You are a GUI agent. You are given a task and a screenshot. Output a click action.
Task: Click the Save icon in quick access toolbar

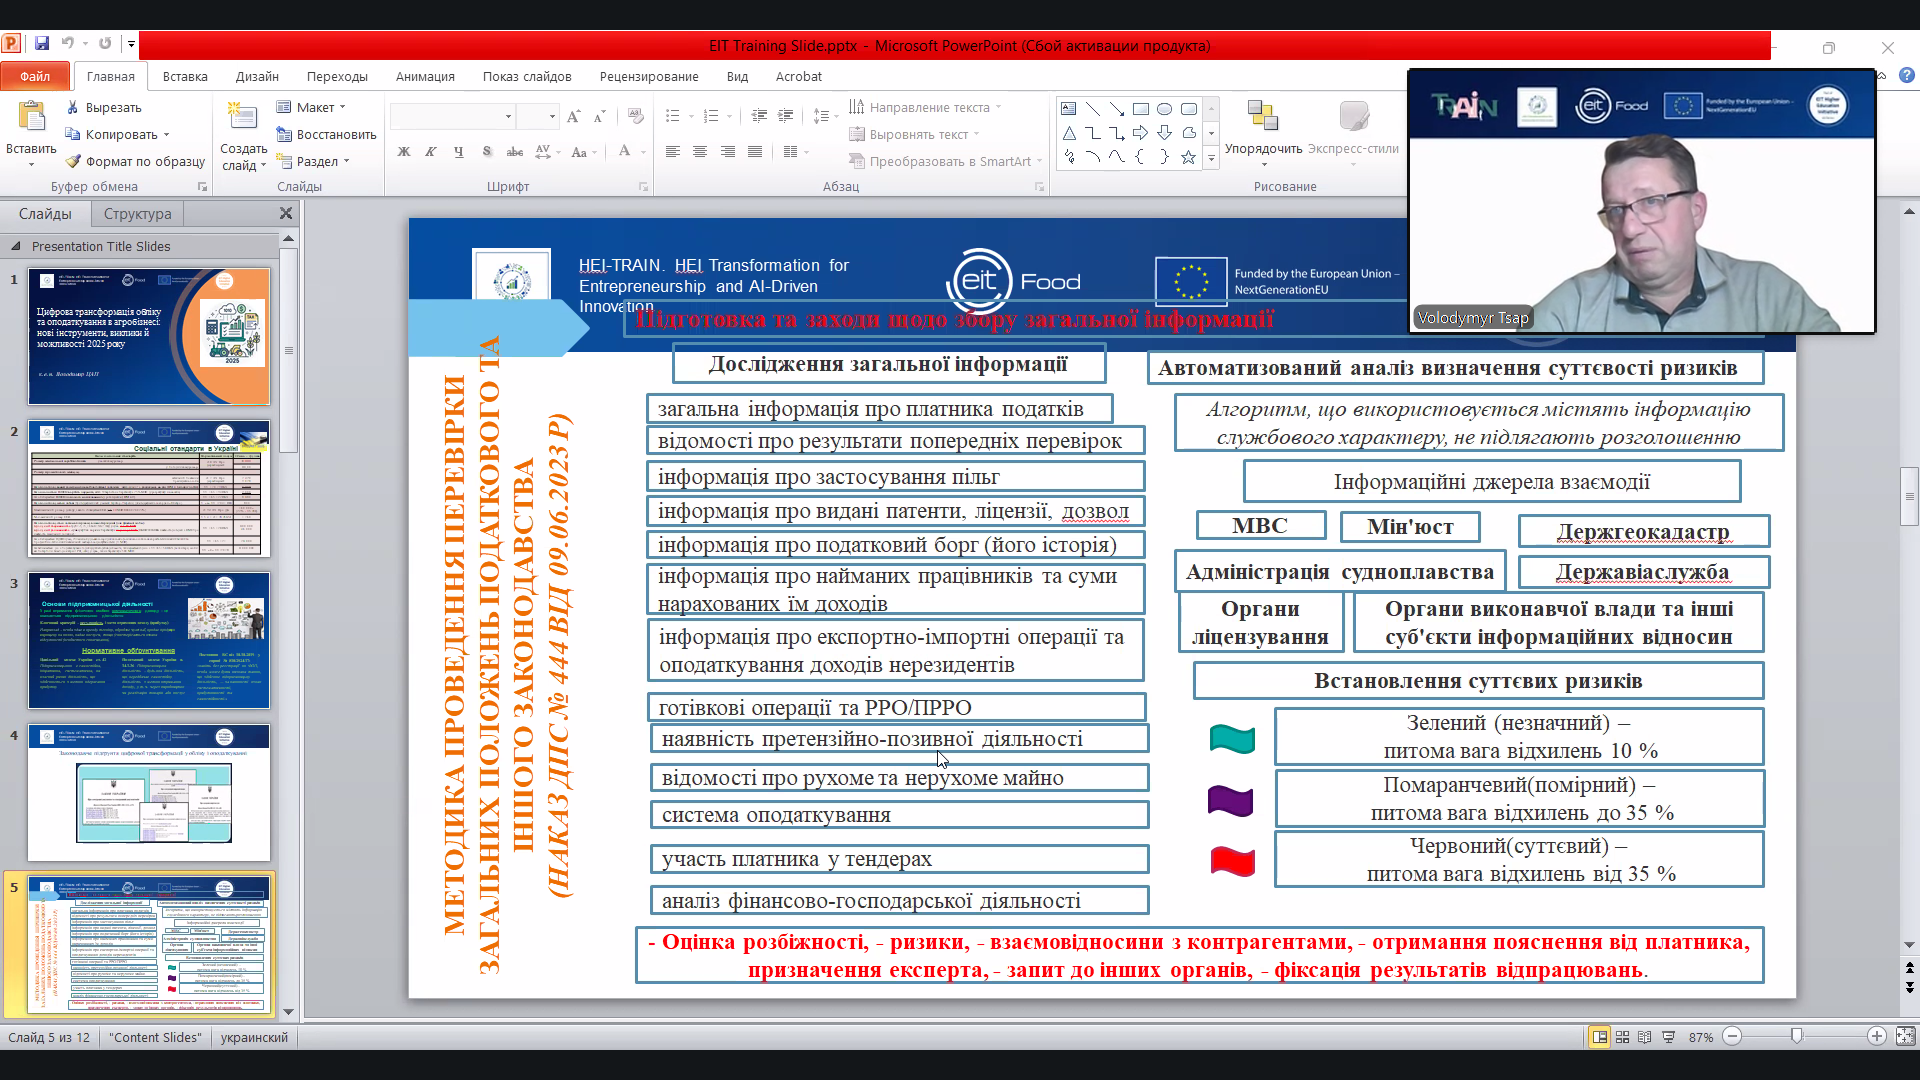tap(42, 44)
